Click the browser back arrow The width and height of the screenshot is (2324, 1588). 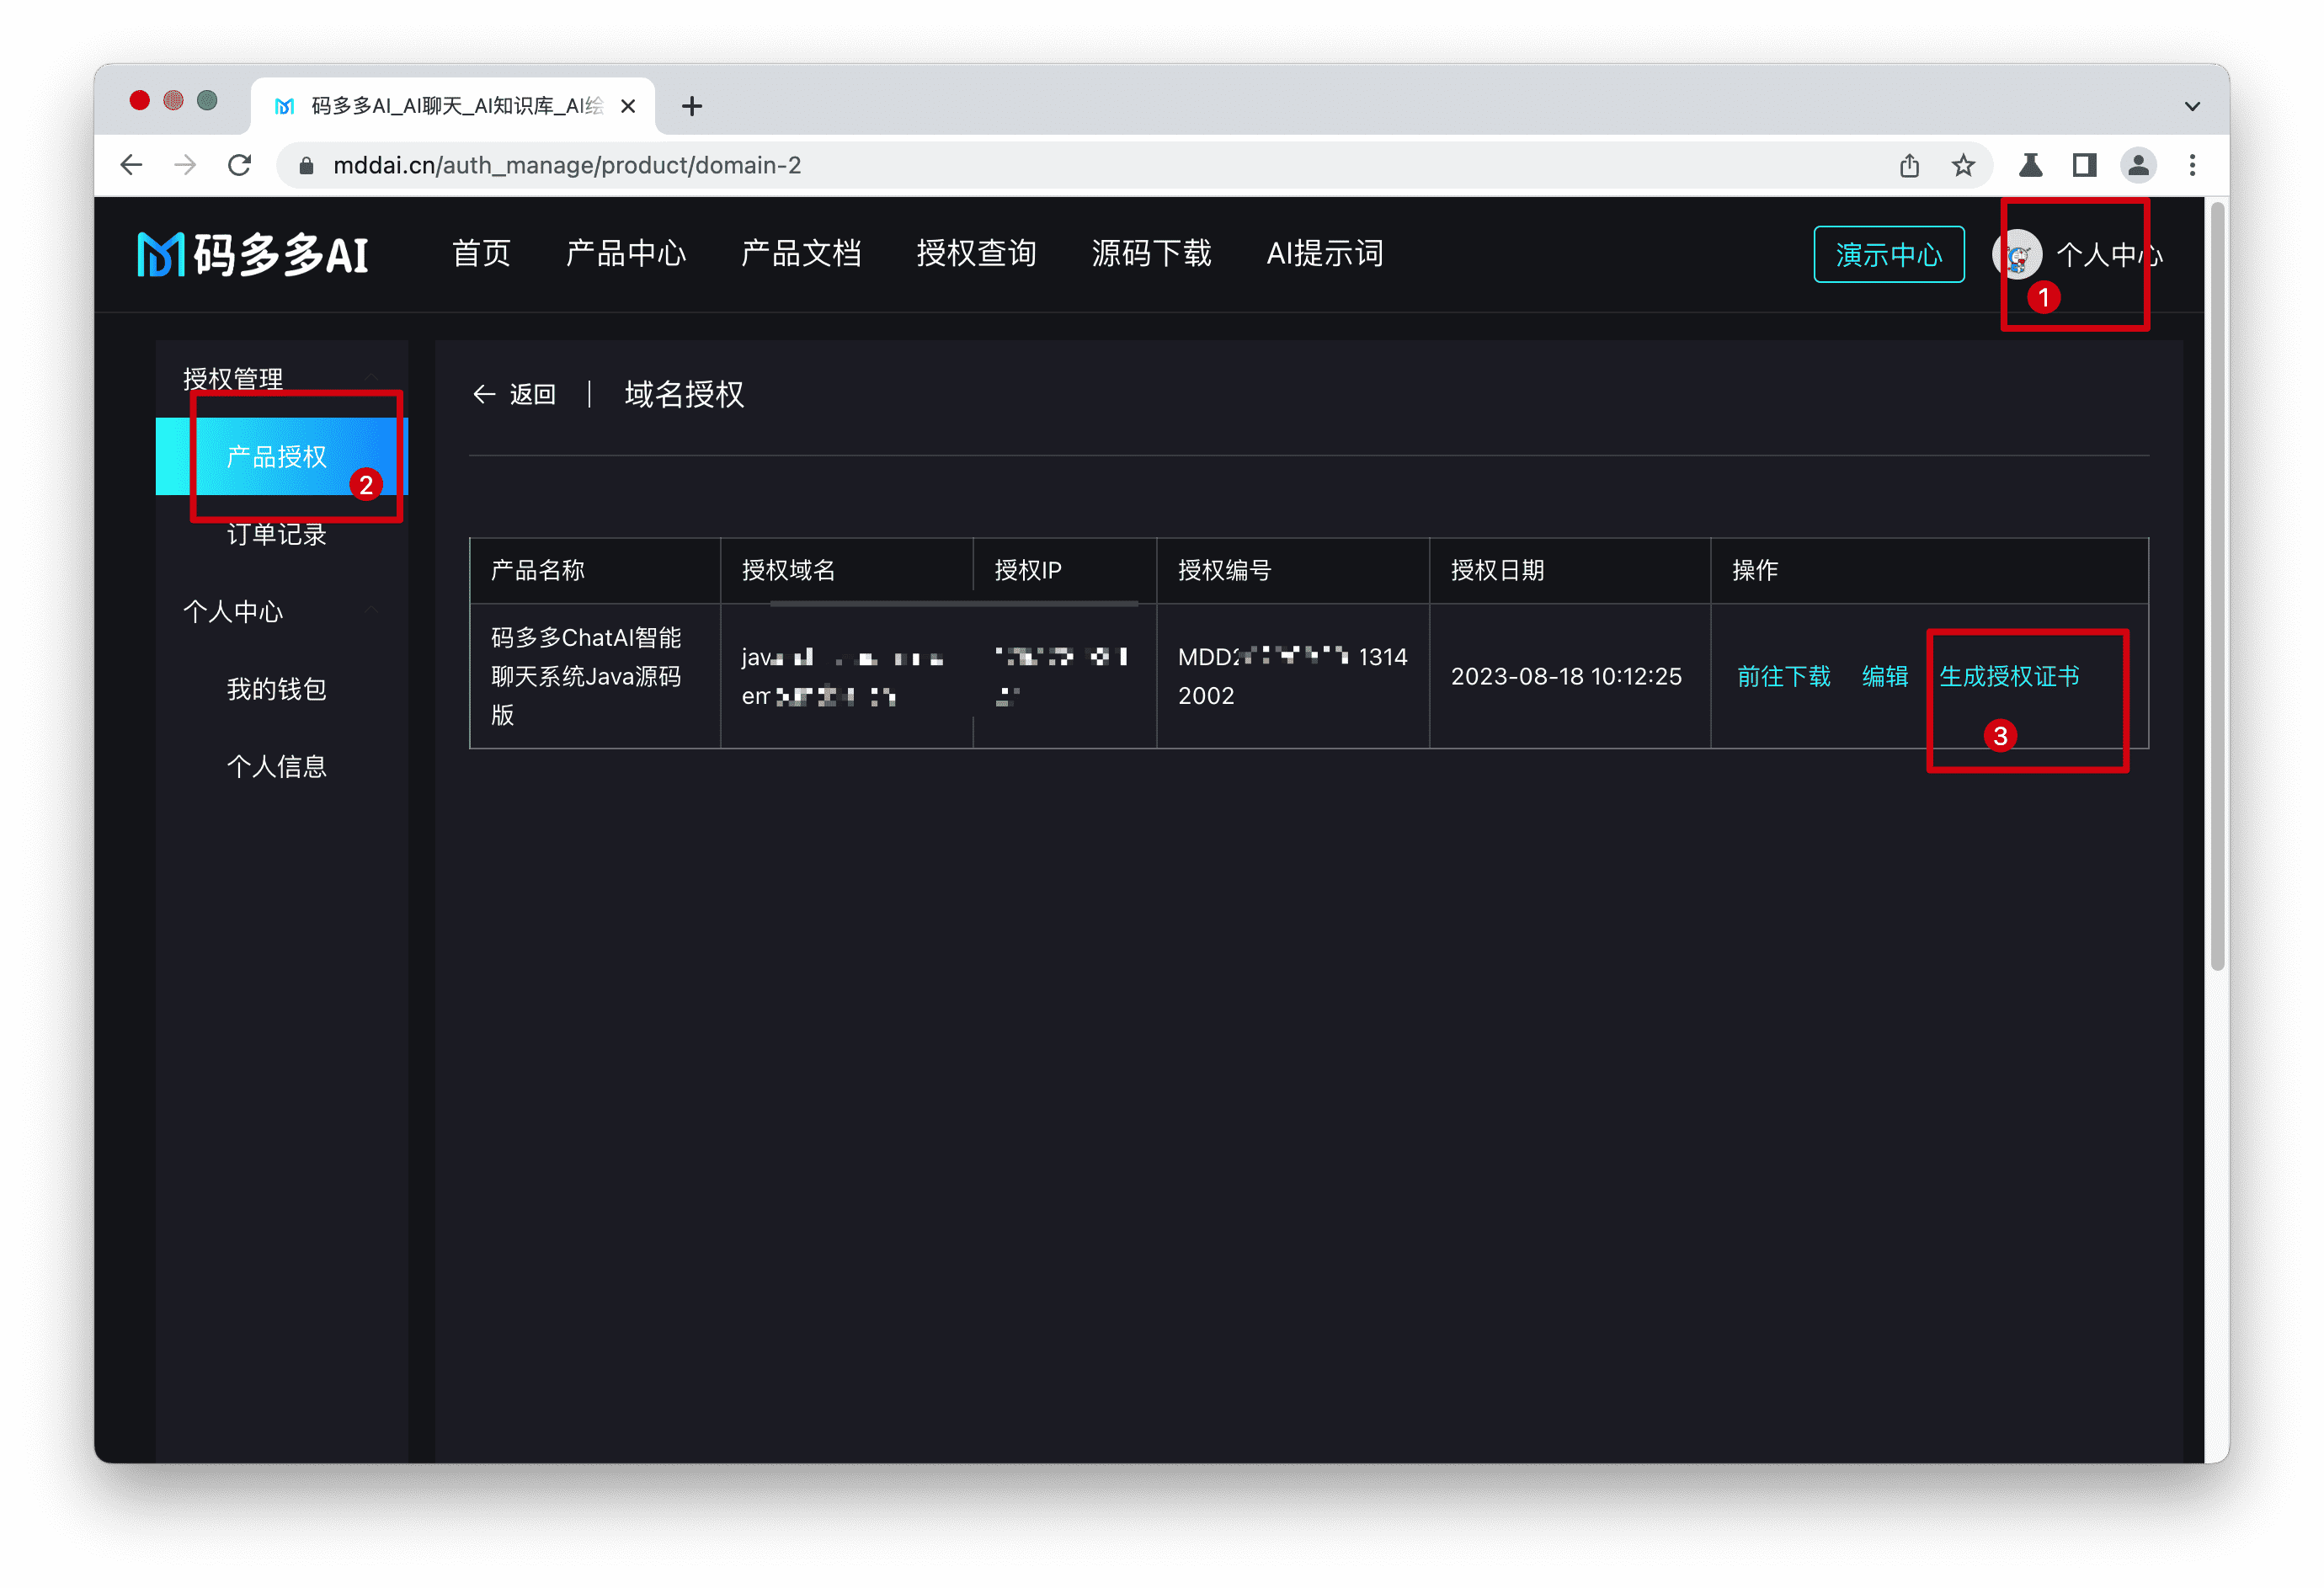[x=131, y=165]
